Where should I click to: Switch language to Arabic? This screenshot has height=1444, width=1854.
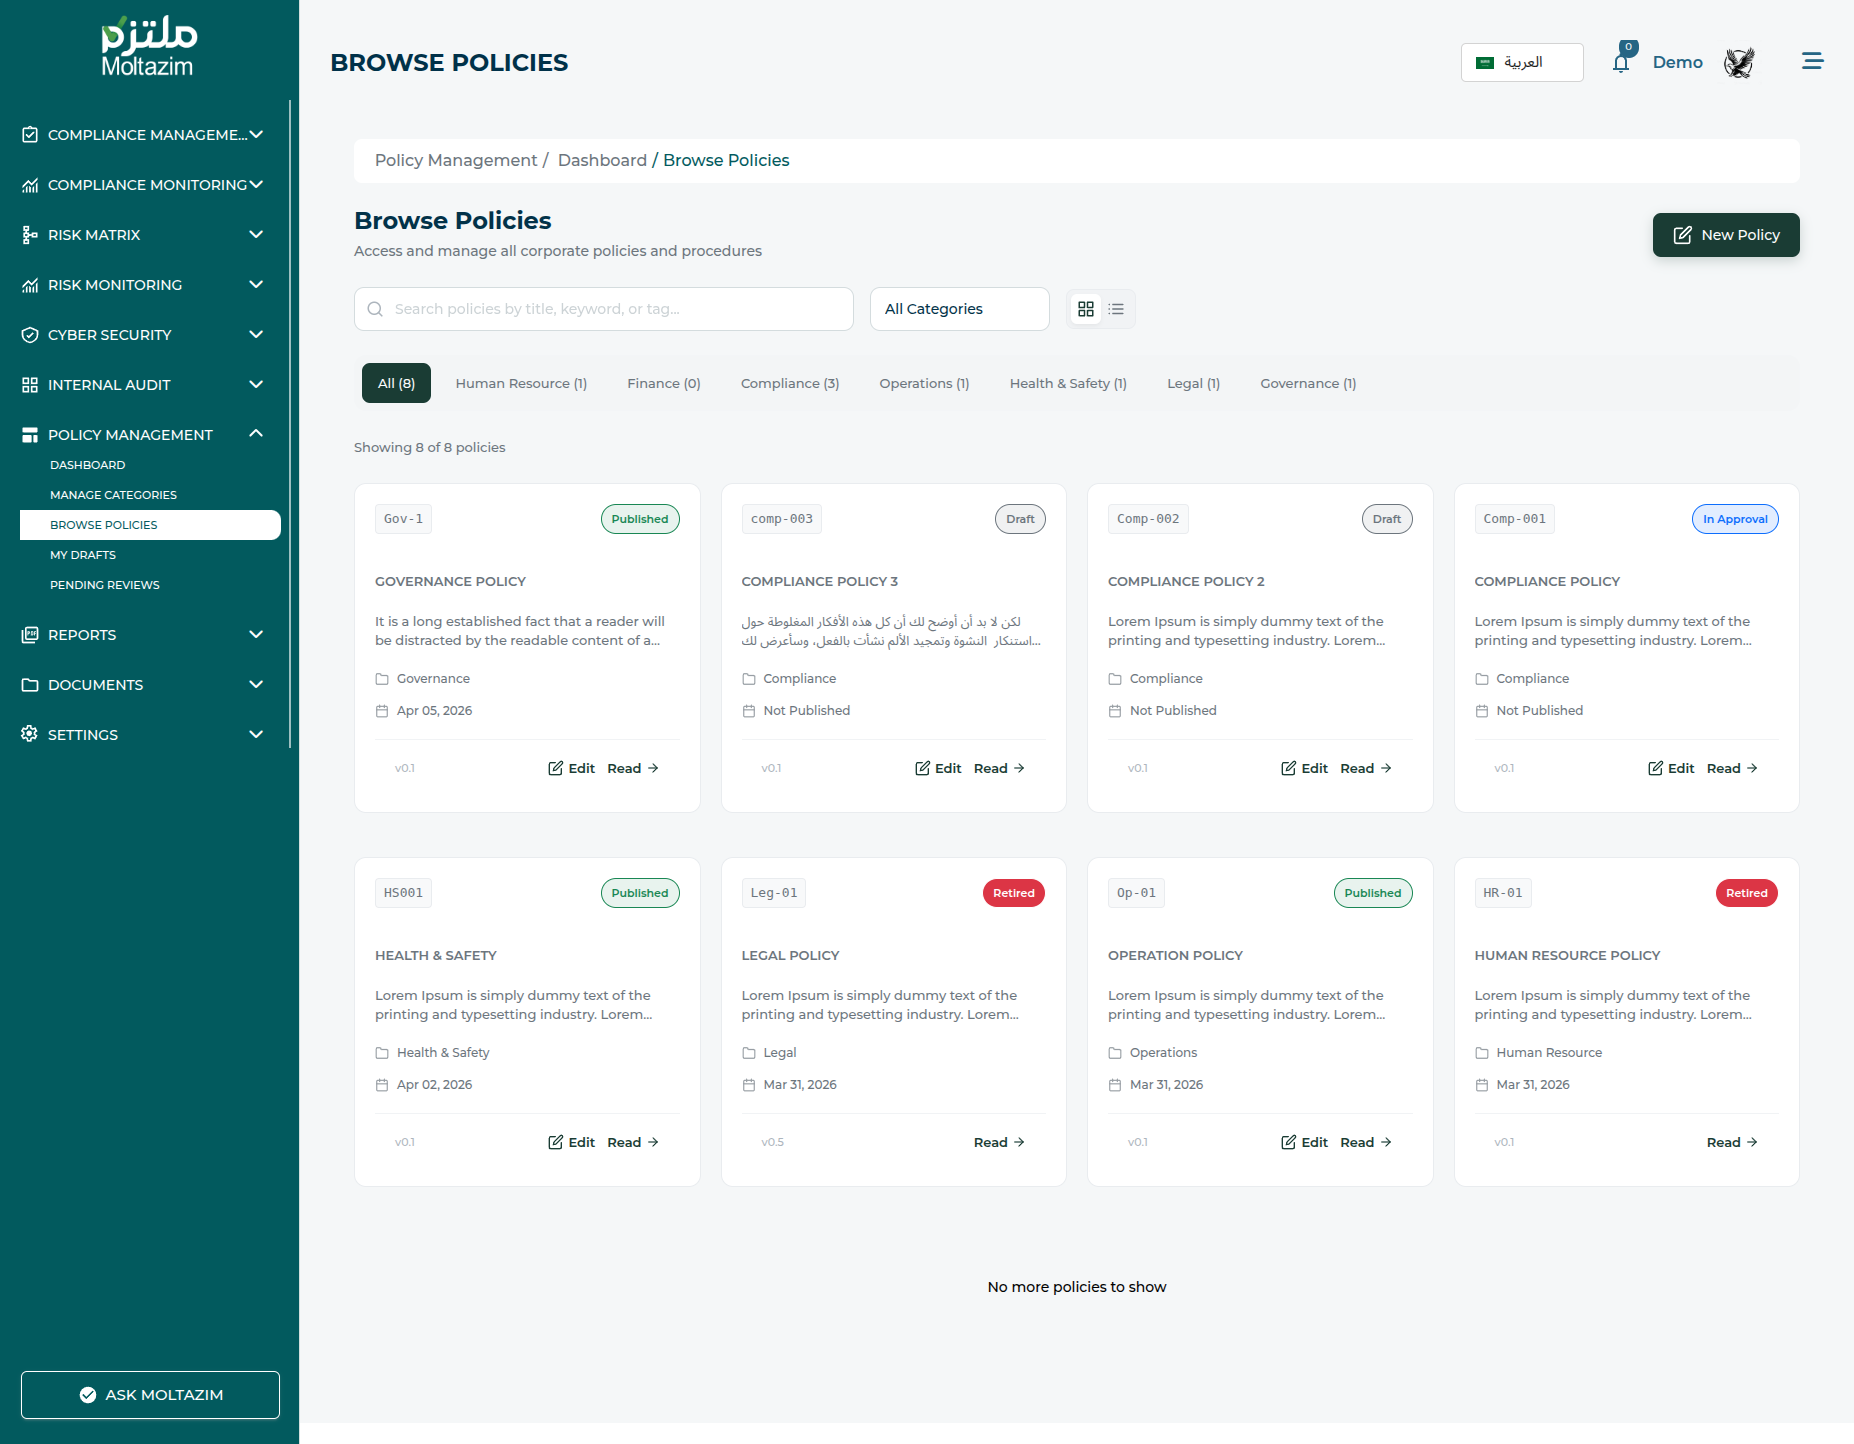coord(1521,62)
